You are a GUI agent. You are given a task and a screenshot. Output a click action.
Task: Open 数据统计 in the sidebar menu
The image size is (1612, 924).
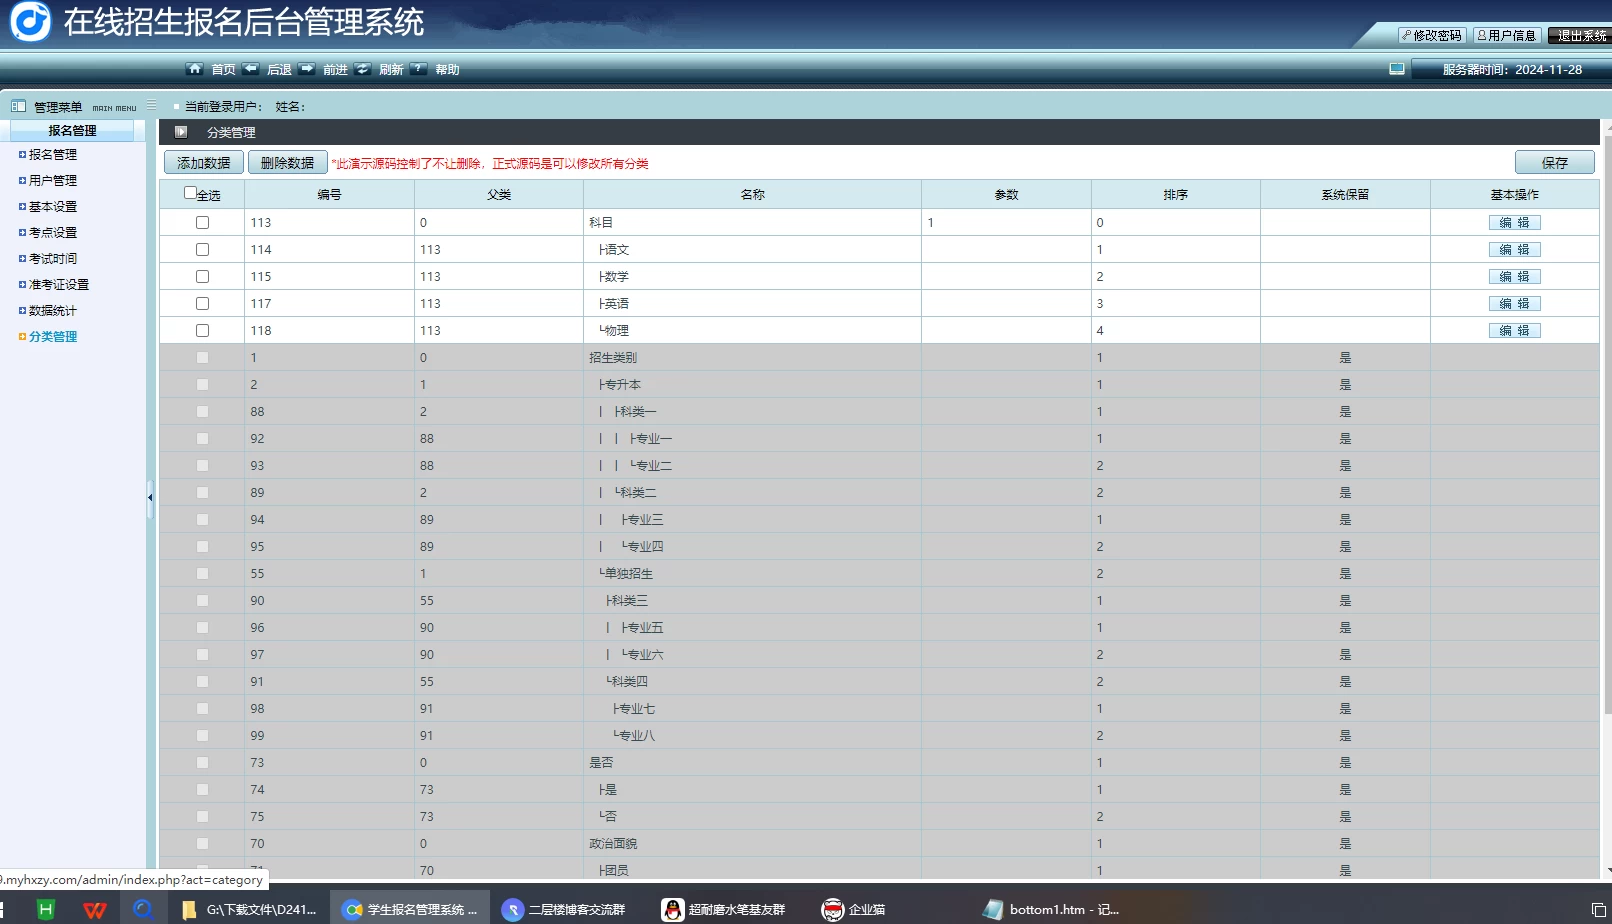coord(52,311)
